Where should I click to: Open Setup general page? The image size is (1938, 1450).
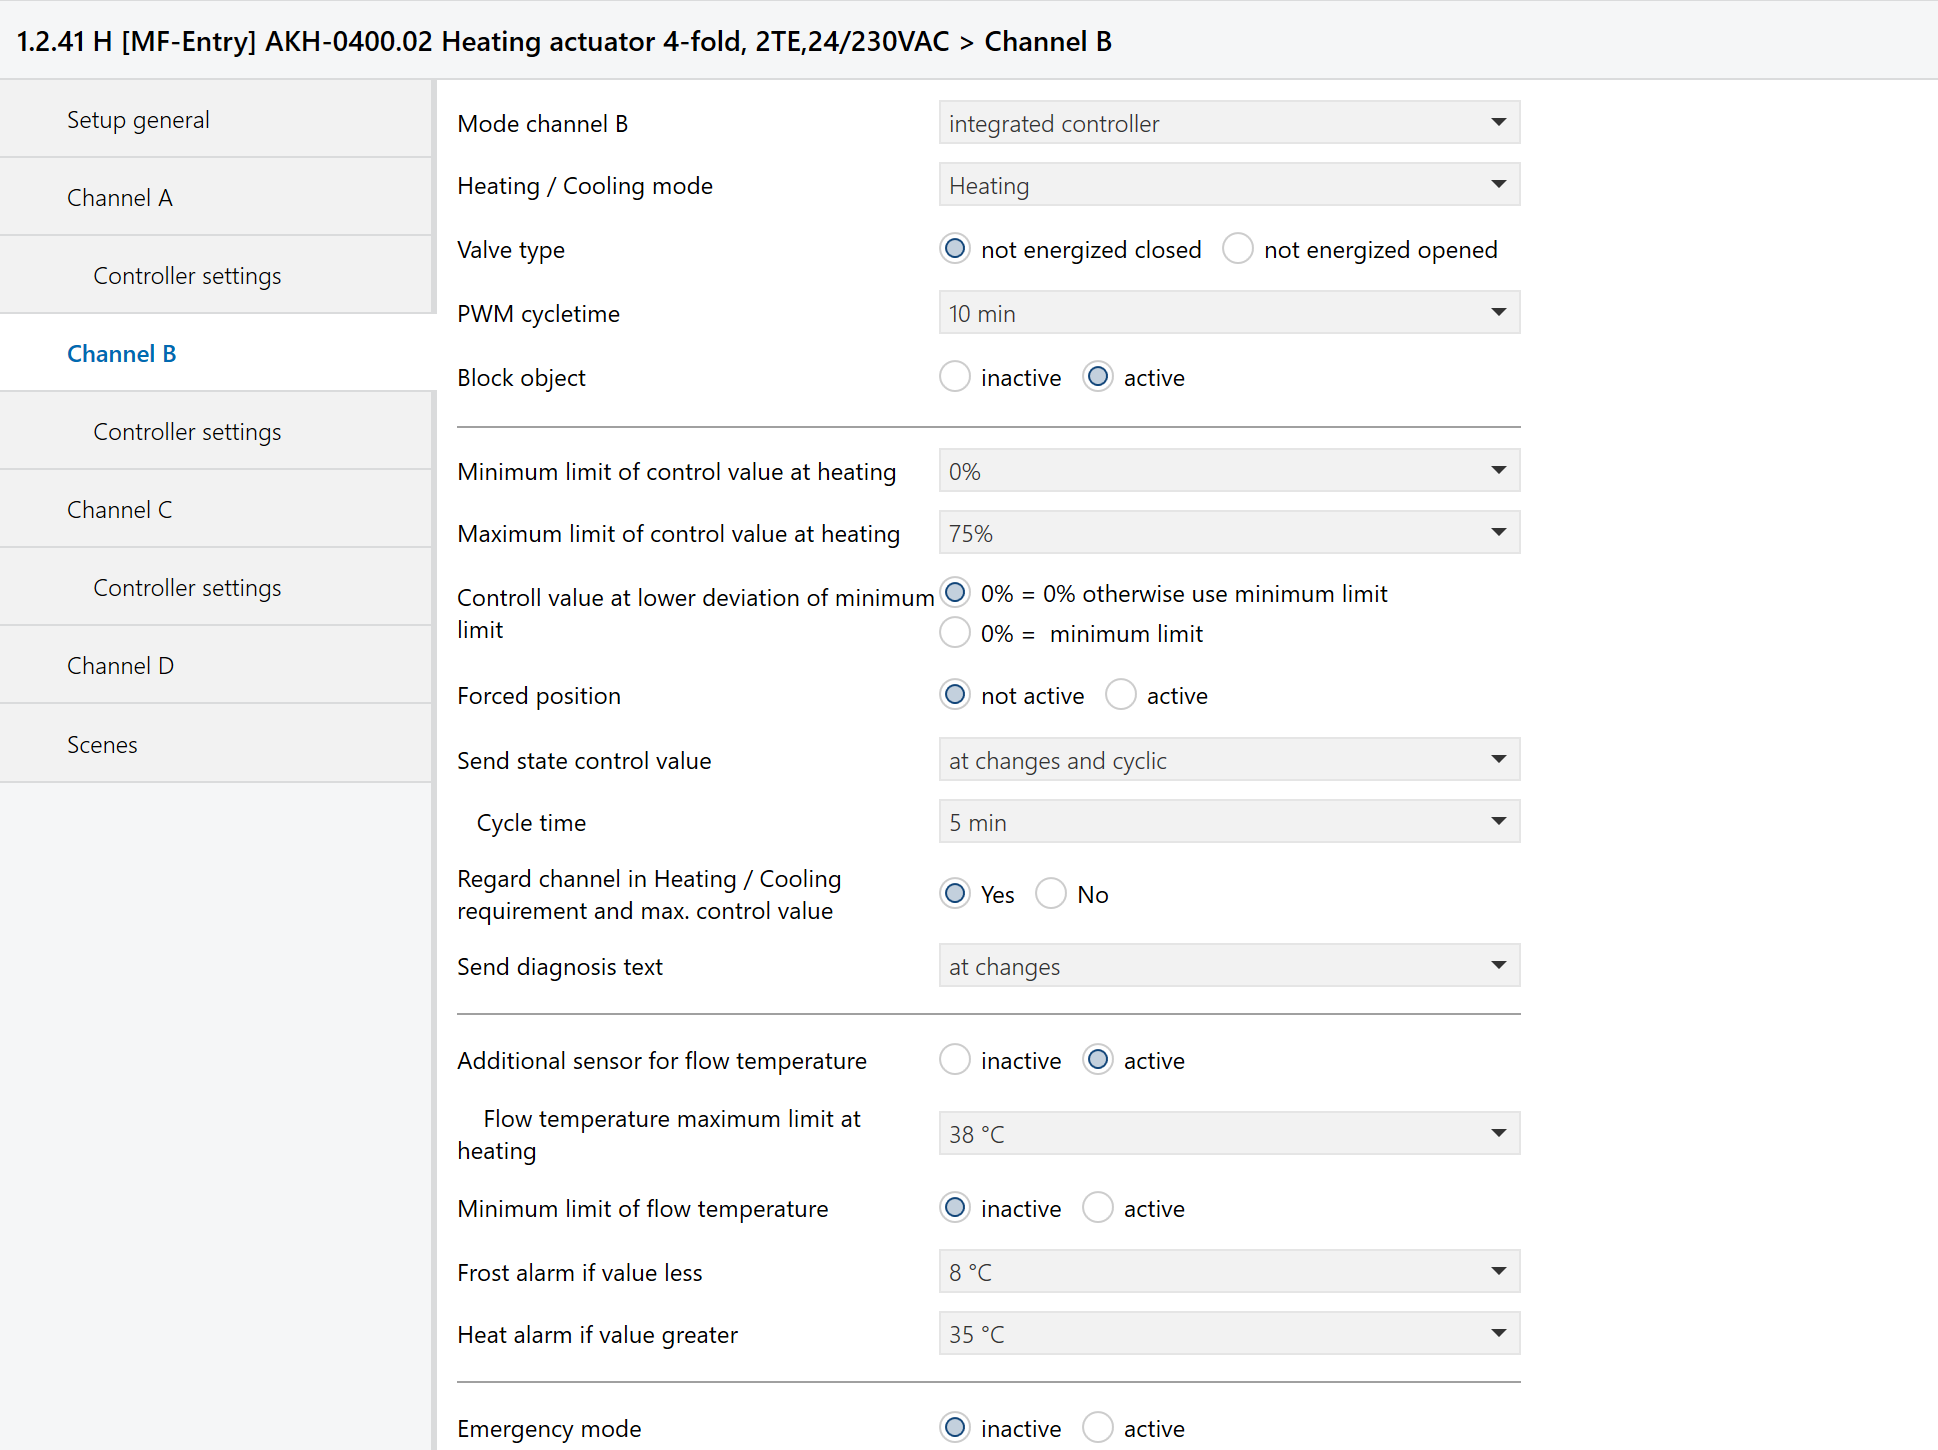pos(138,120)
